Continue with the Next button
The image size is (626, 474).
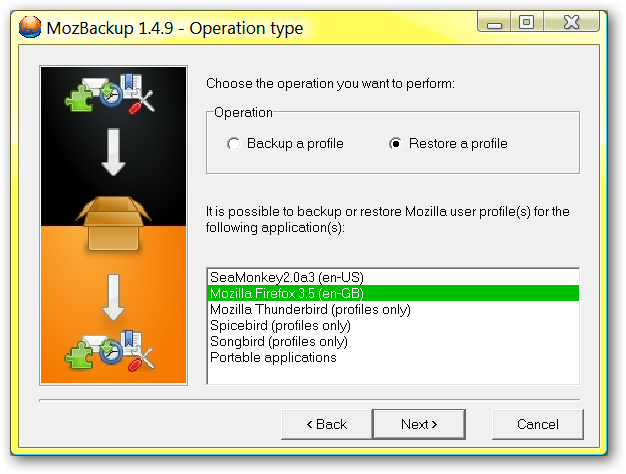[419, 424]
